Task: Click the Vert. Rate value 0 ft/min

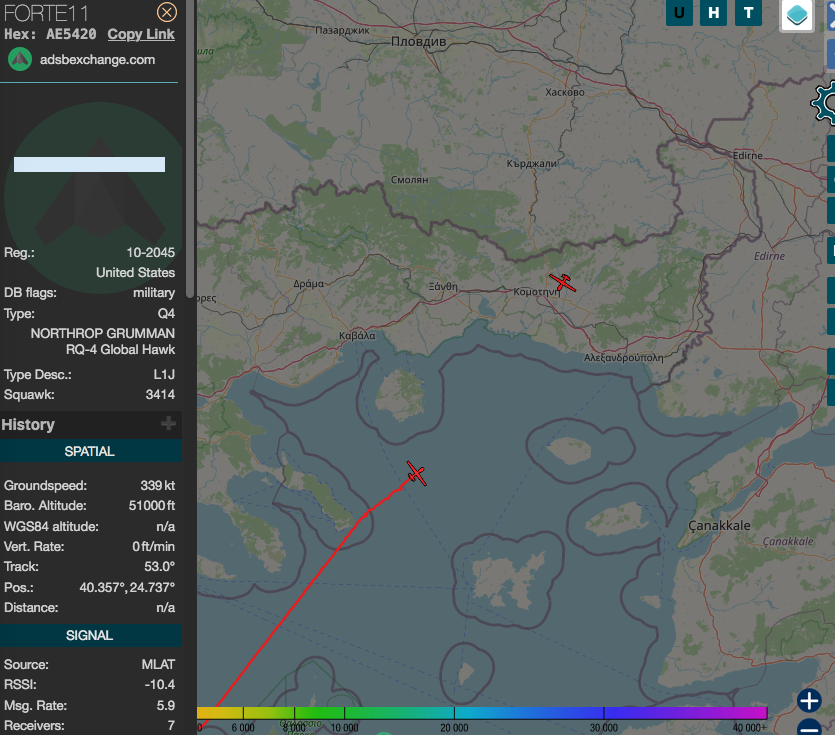Action: click(x=153, y=546)
